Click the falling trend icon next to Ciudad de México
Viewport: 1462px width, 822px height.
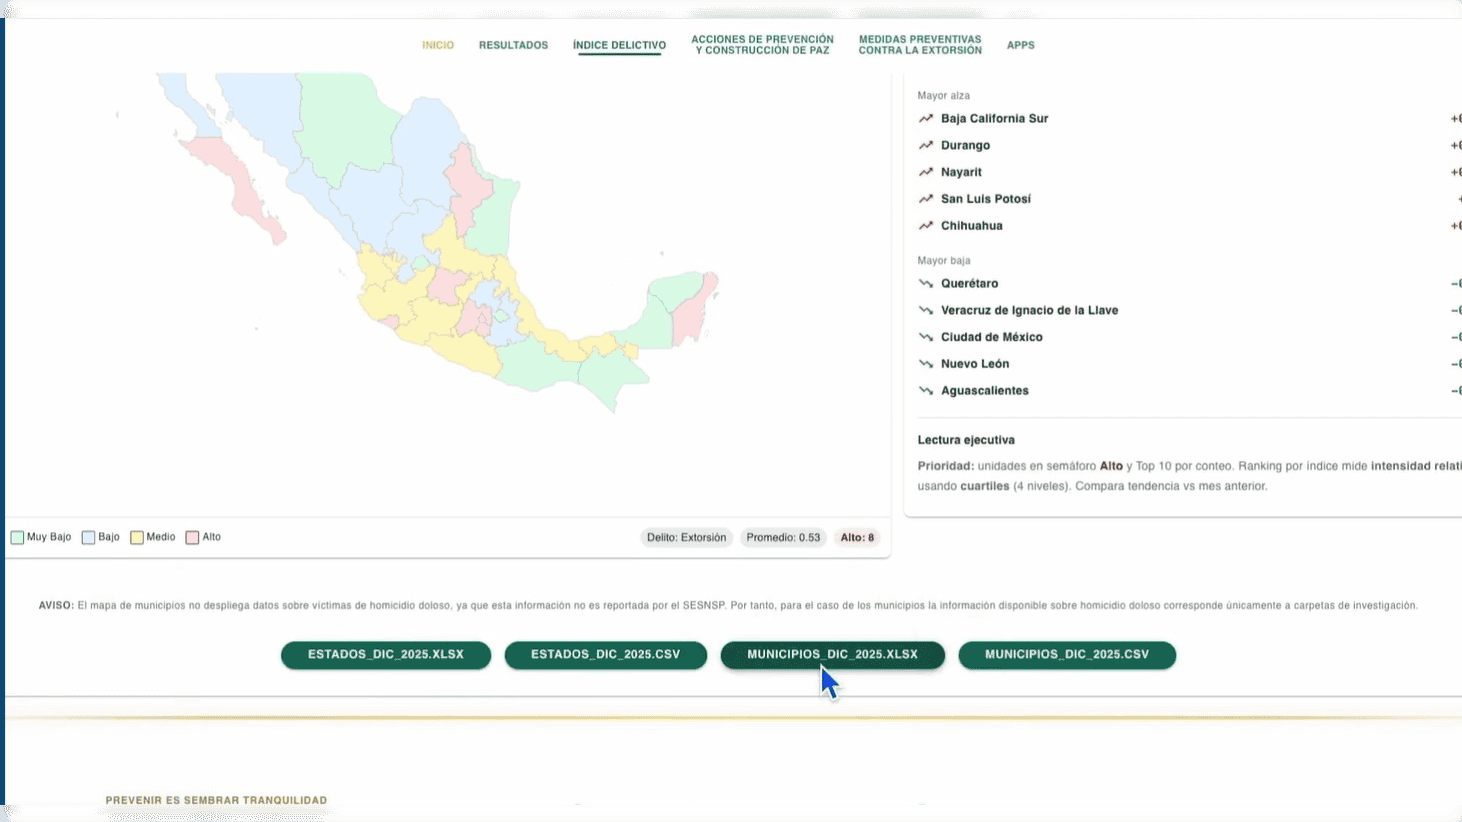(x=925, y=338)
